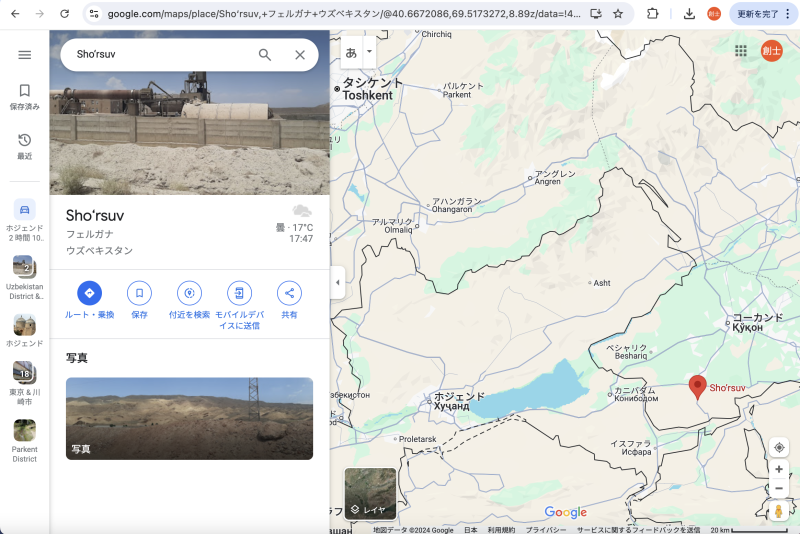Click the Directions route button
Screen dimensions: 800x534
point(89,293)
